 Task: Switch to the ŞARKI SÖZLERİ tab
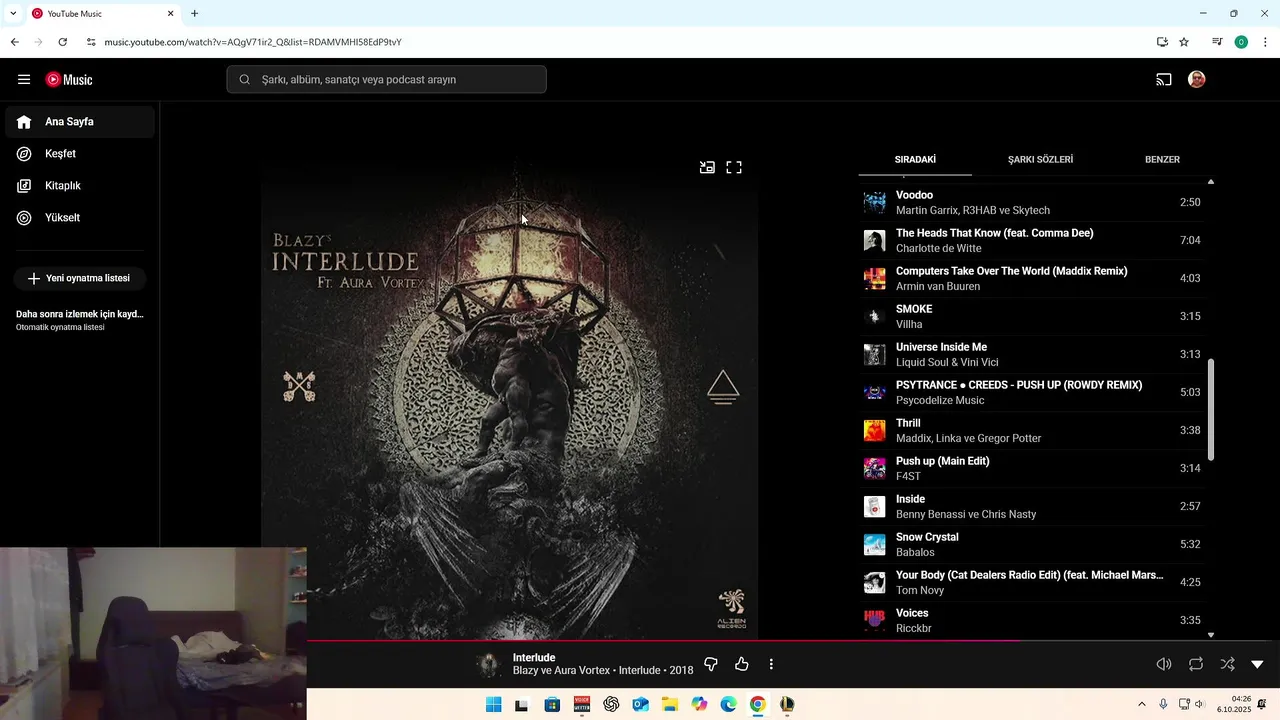click(1040, 160)
